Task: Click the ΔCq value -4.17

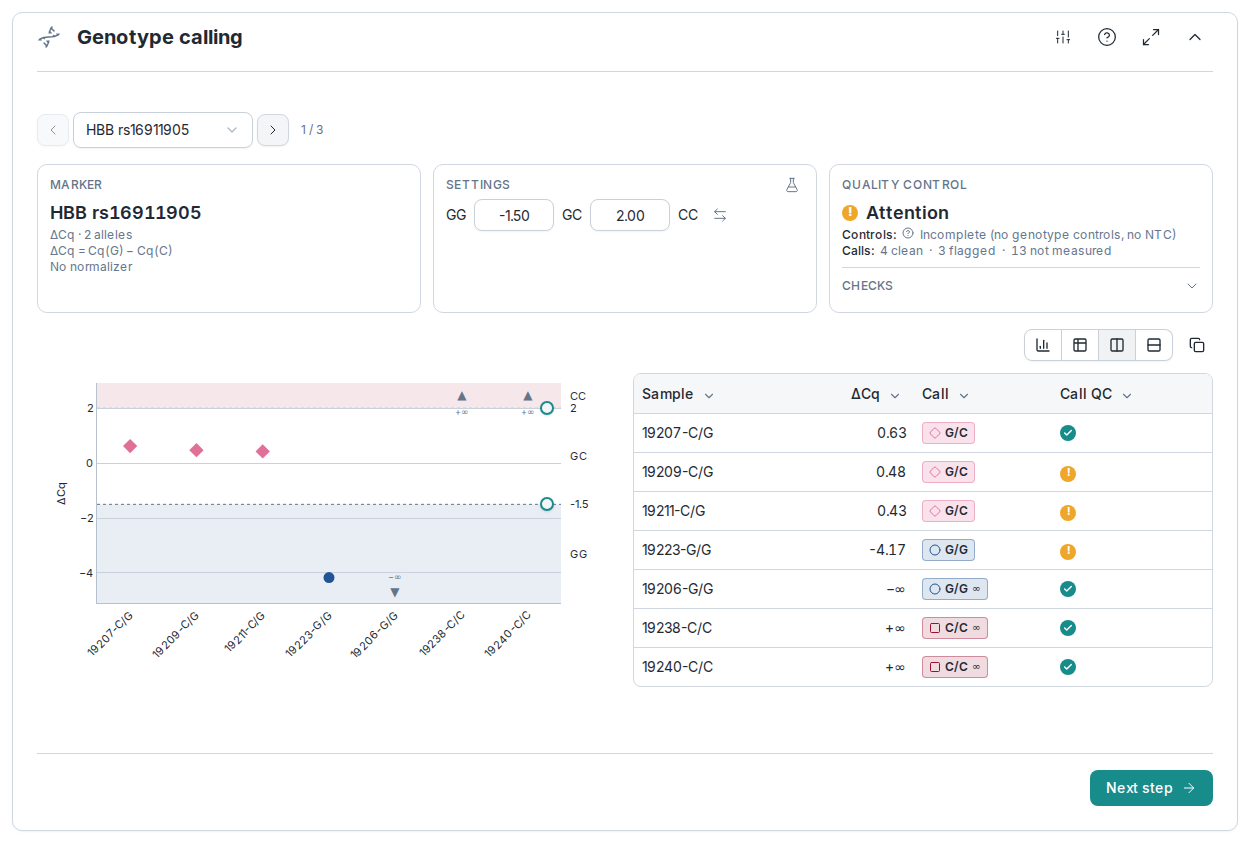Action: tap(886, 550)
